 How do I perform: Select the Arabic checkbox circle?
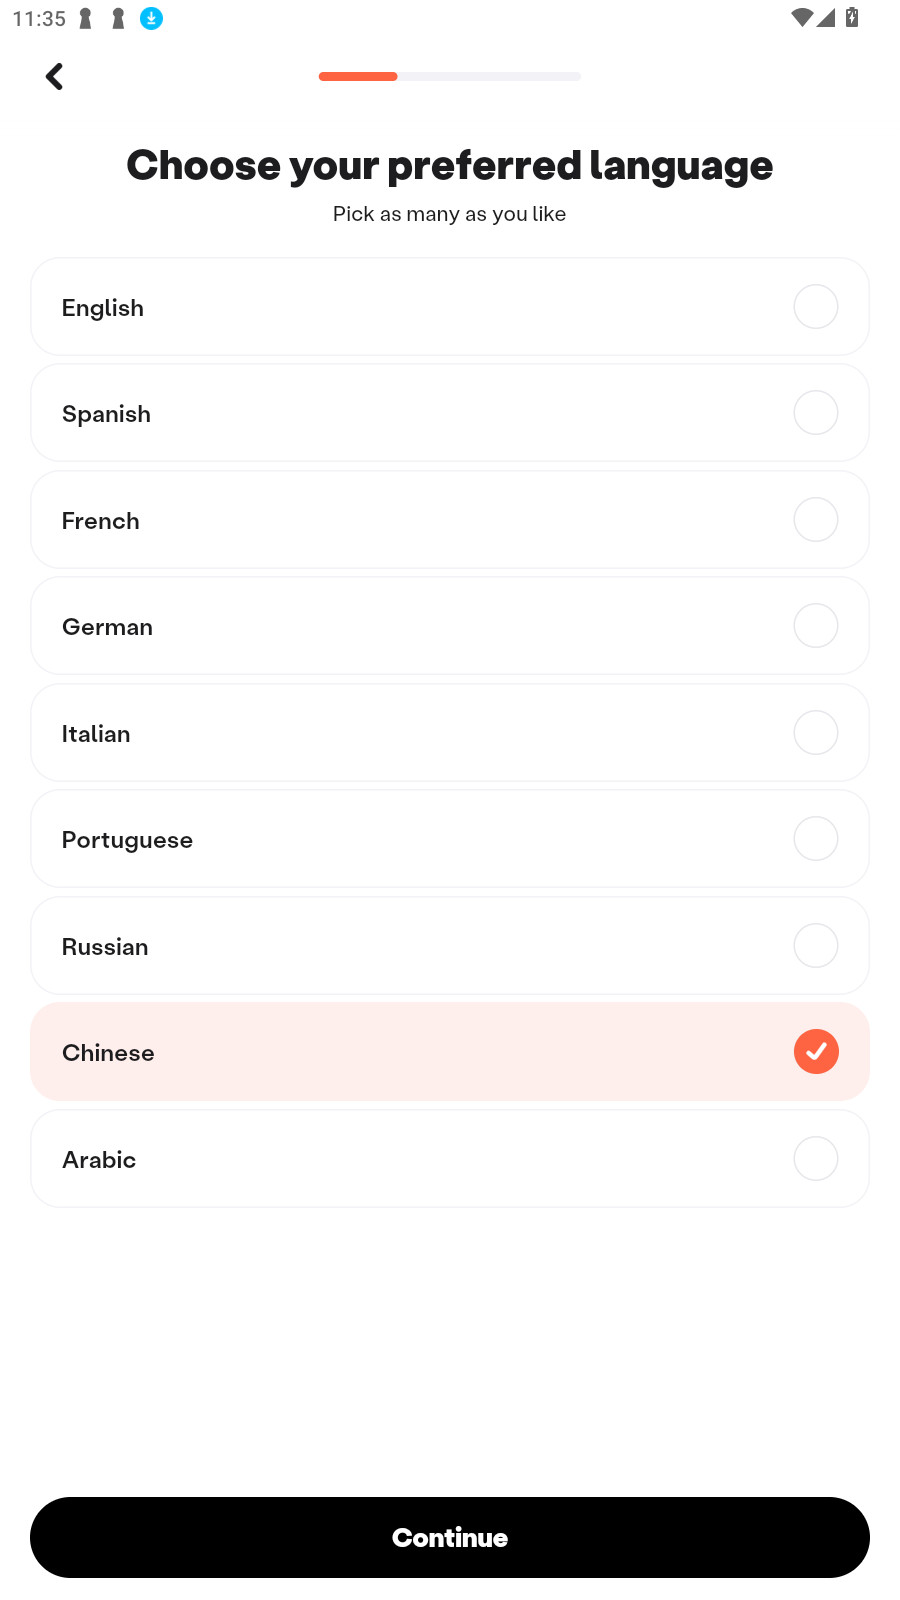[816, 1159]
